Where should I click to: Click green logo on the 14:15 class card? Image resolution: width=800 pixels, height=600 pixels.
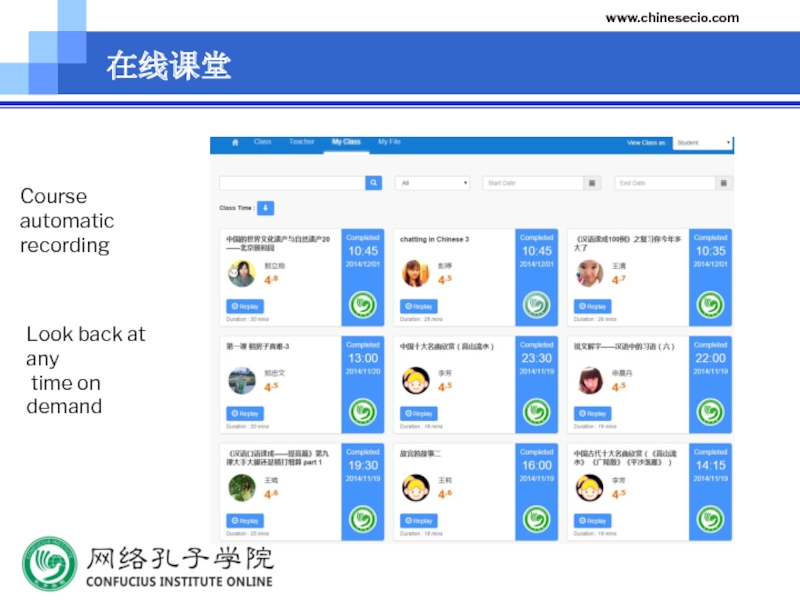click(711, 520)
